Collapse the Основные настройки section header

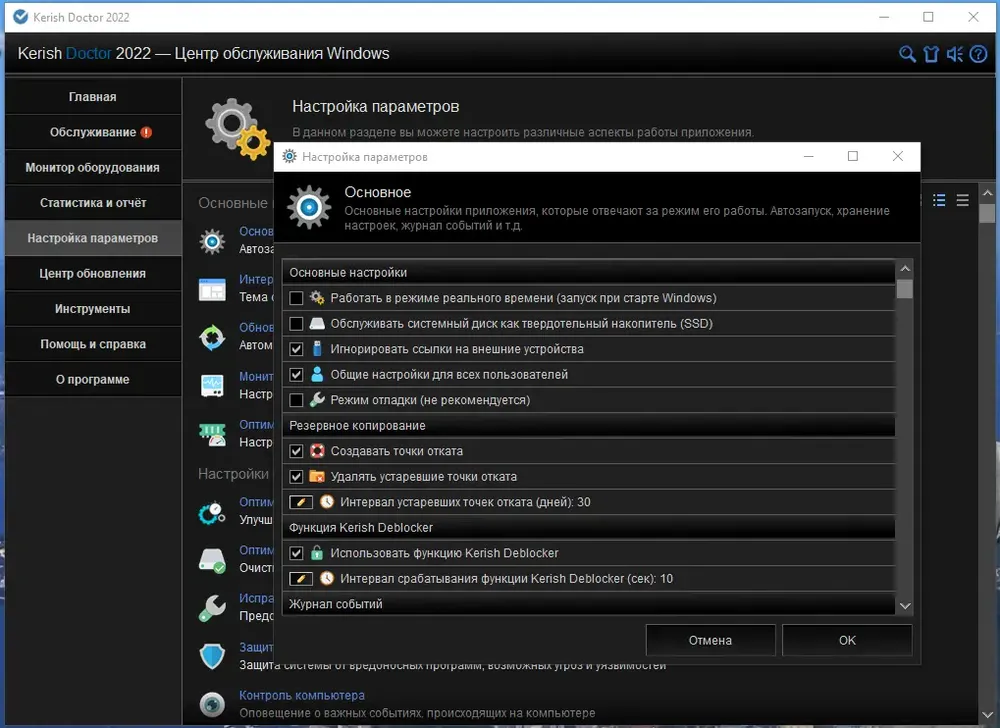(588, 272)
